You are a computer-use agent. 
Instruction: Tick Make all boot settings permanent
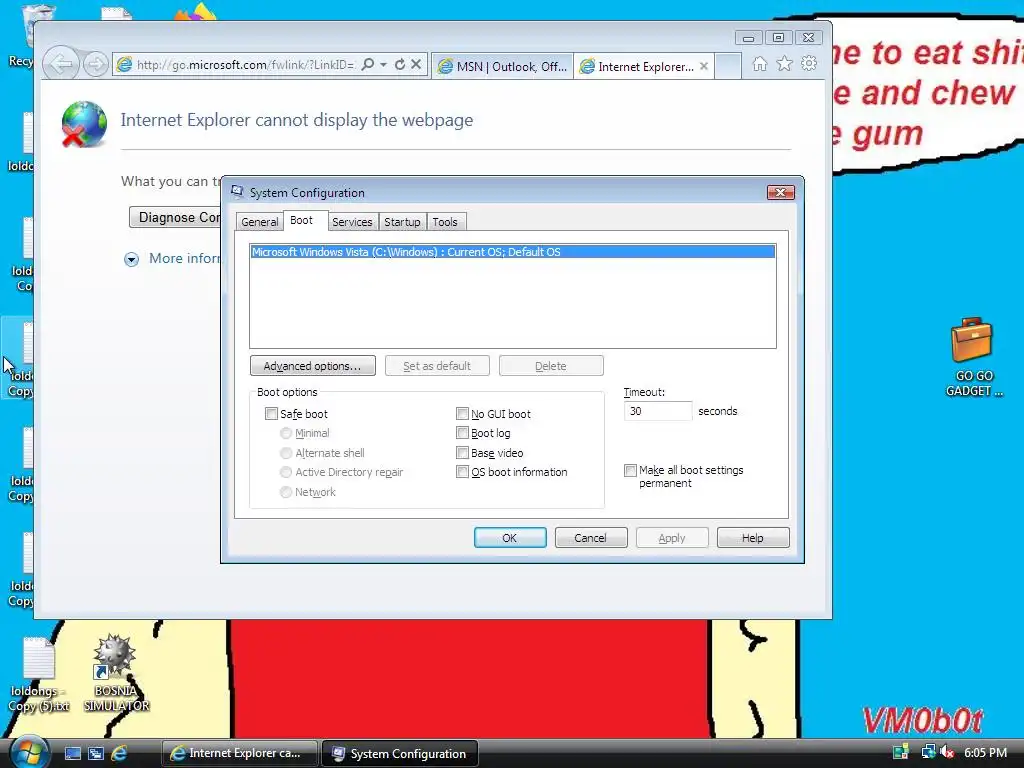(x=630, y=470)
